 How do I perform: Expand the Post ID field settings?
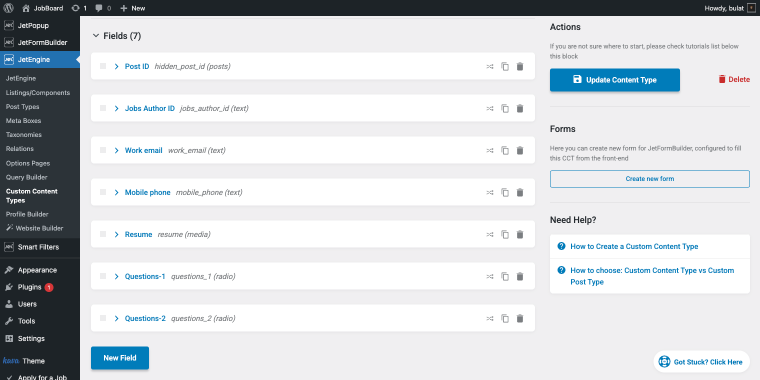[116, 66]
